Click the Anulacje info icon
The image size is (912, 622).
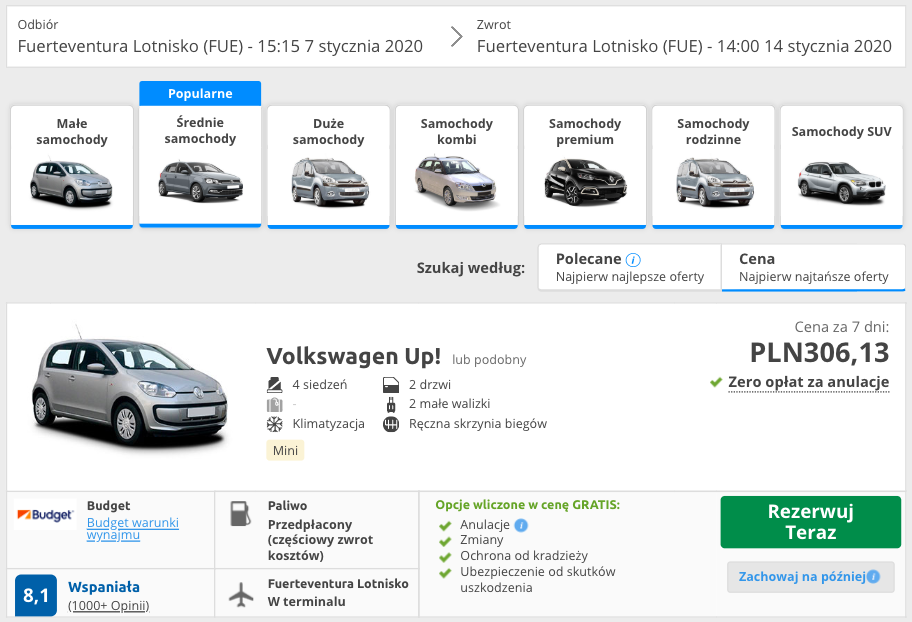521,525
